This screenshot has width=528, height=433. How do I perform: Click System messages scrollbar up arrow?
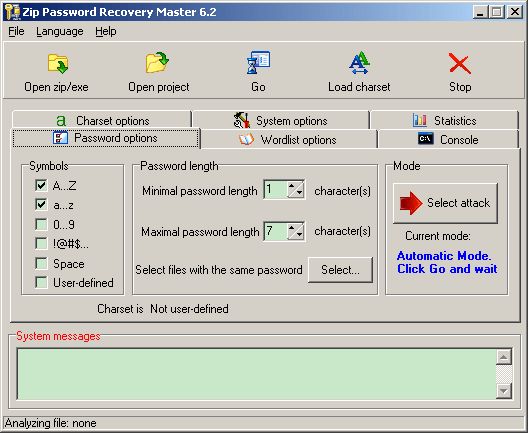(x=504, y=357)
